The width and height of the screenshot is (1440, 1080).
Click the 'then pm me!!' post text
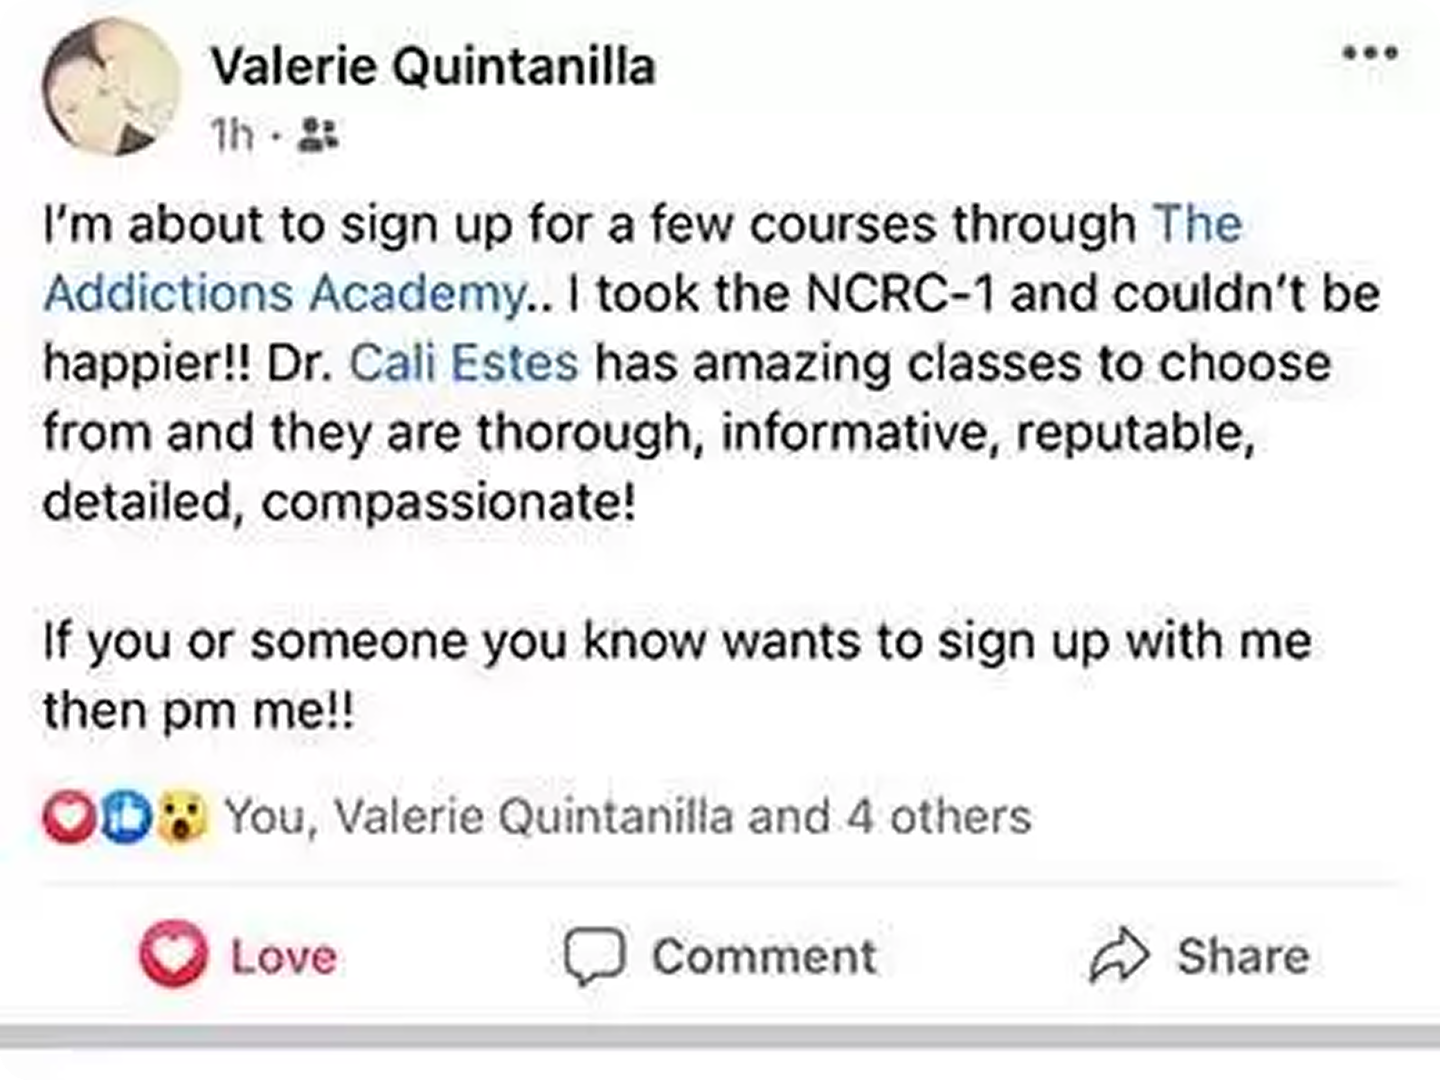click(x=198, y=711)
